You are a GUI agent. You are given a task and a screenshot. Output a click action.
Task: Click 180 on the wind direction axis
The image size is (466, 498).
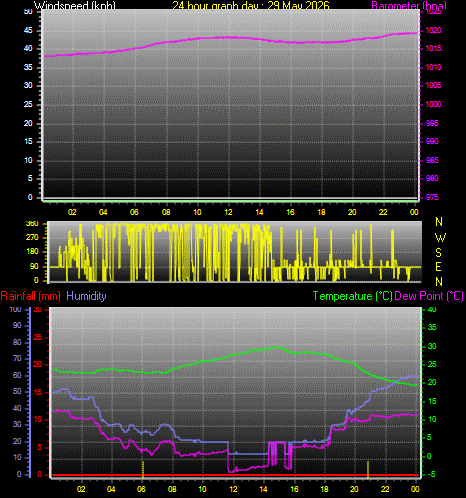32,251
